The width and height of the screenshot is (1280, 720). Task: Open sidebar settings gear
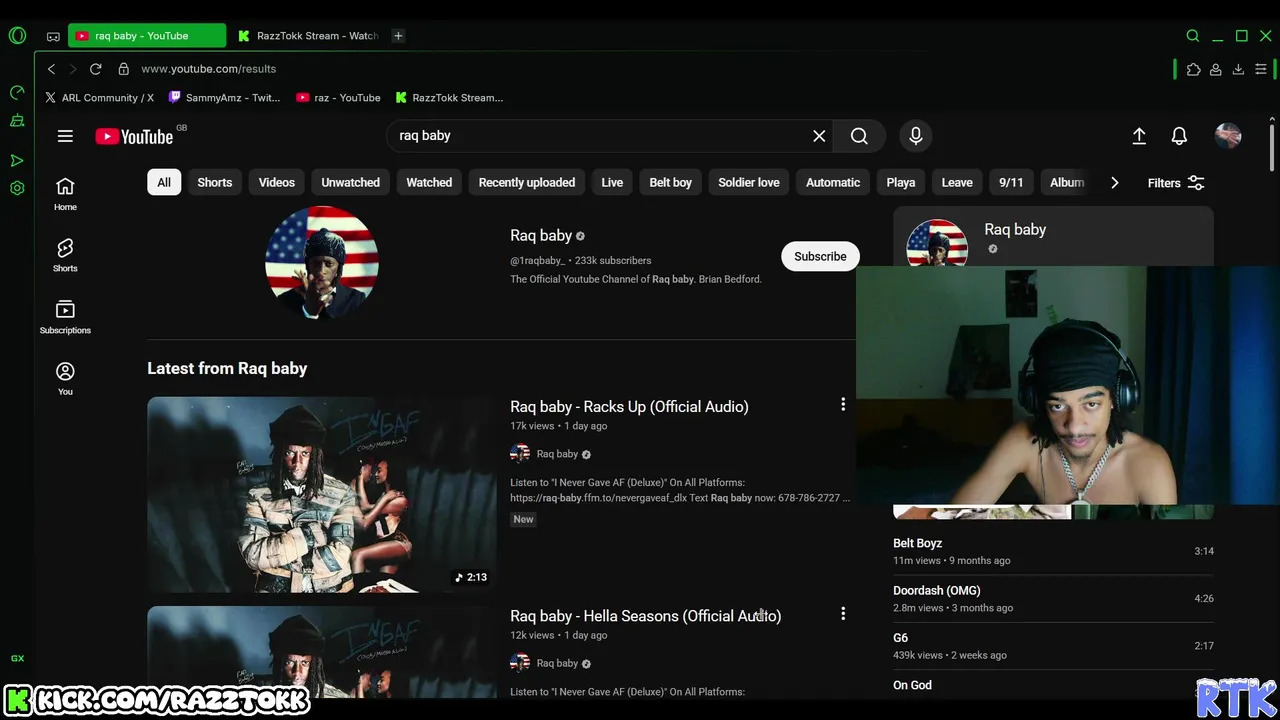pos(17,188)
